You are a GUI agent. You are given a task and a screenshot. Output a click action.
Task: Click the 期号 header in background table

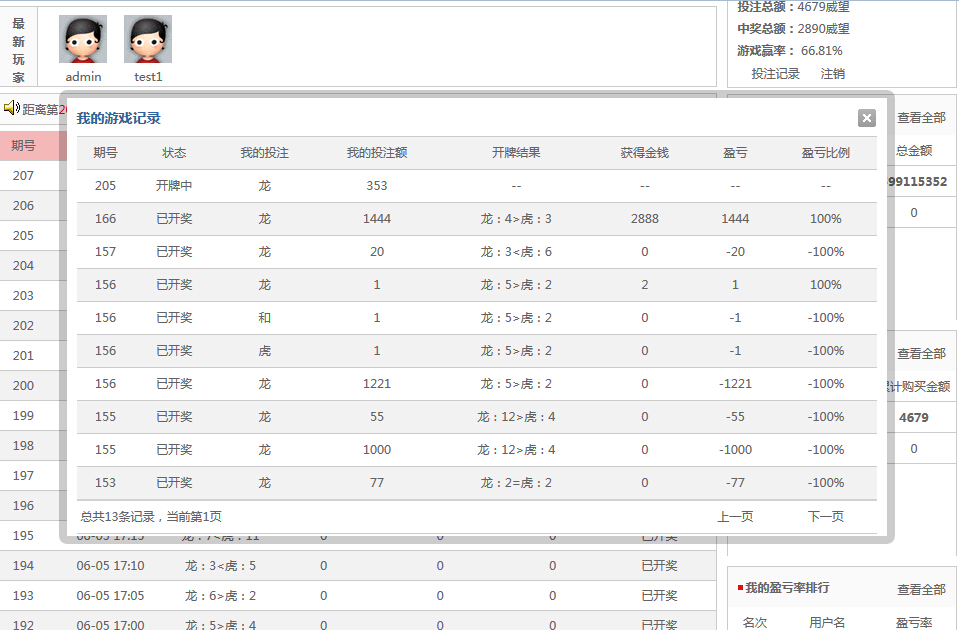point(23,146)
